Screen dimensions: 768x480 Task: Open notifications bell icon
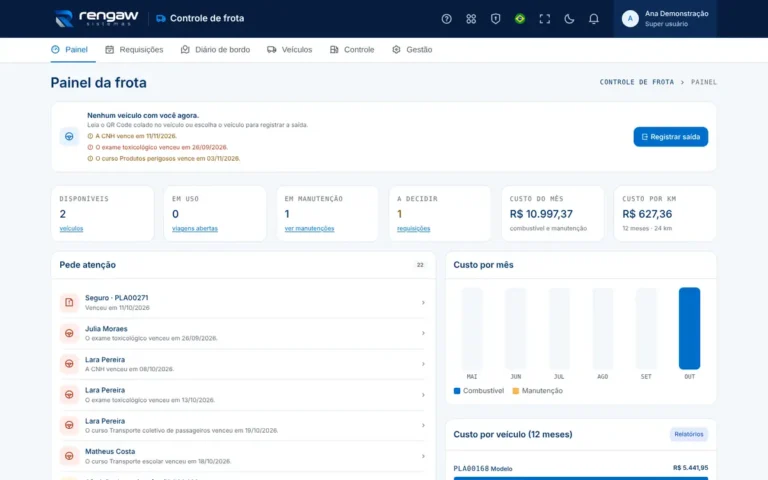[x=593, y=19]
